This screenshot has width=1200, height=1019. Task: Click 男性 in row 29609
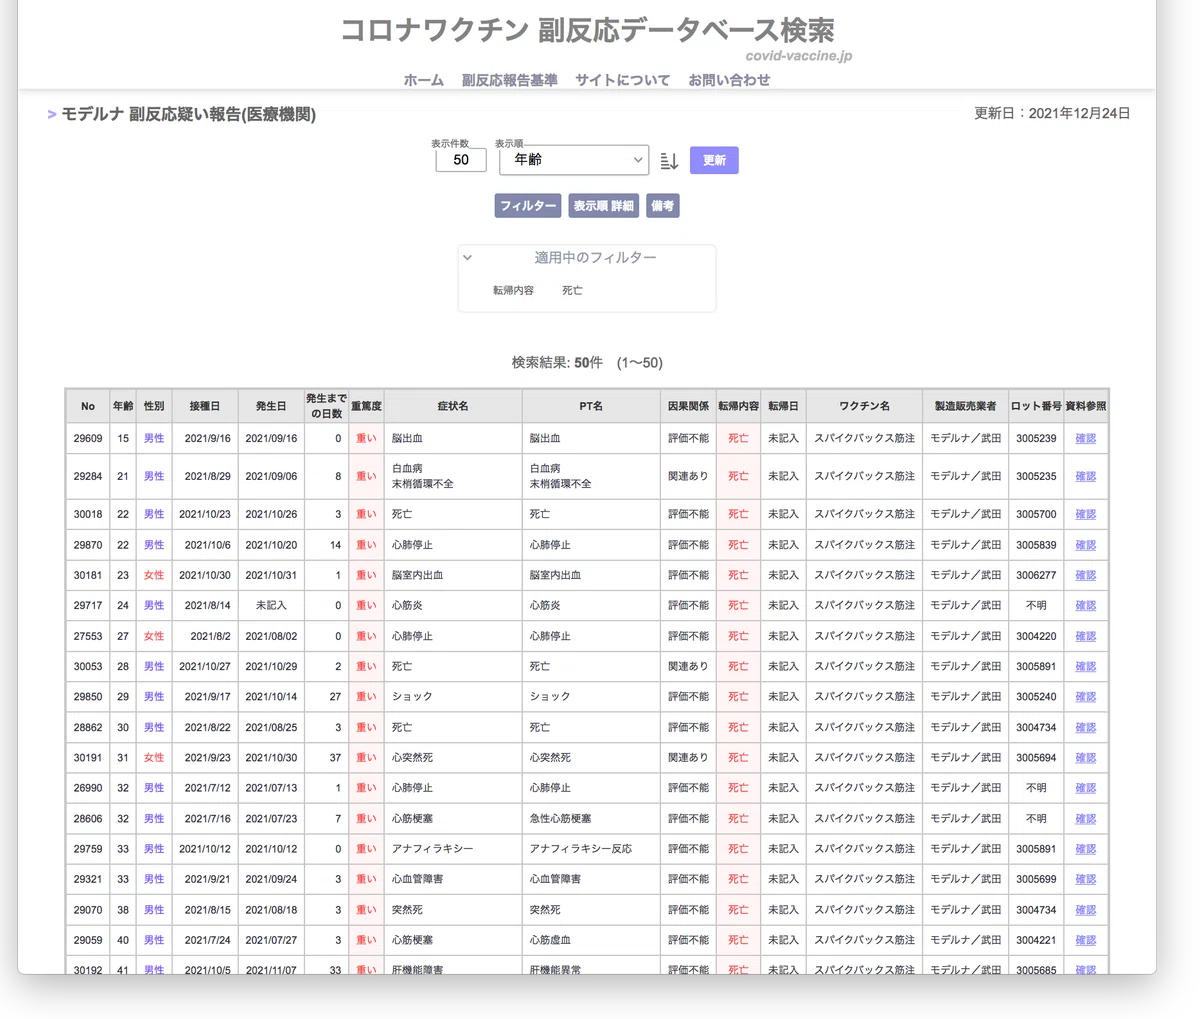[x=154, y=438]
